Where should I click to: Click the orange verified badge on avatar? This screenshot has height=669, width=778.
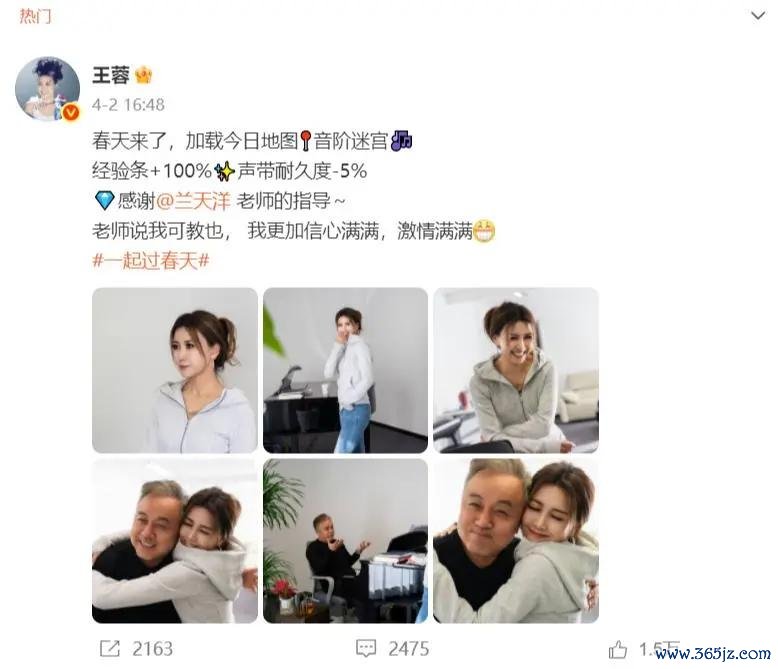(x=71, y=113)
